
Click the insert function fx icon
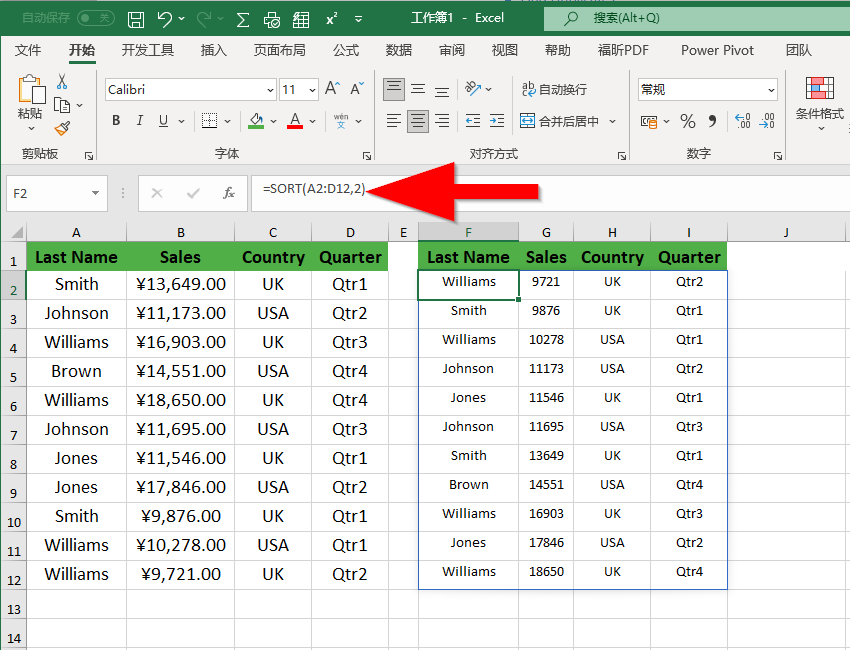pyautogui.click(x=229, y=193)
